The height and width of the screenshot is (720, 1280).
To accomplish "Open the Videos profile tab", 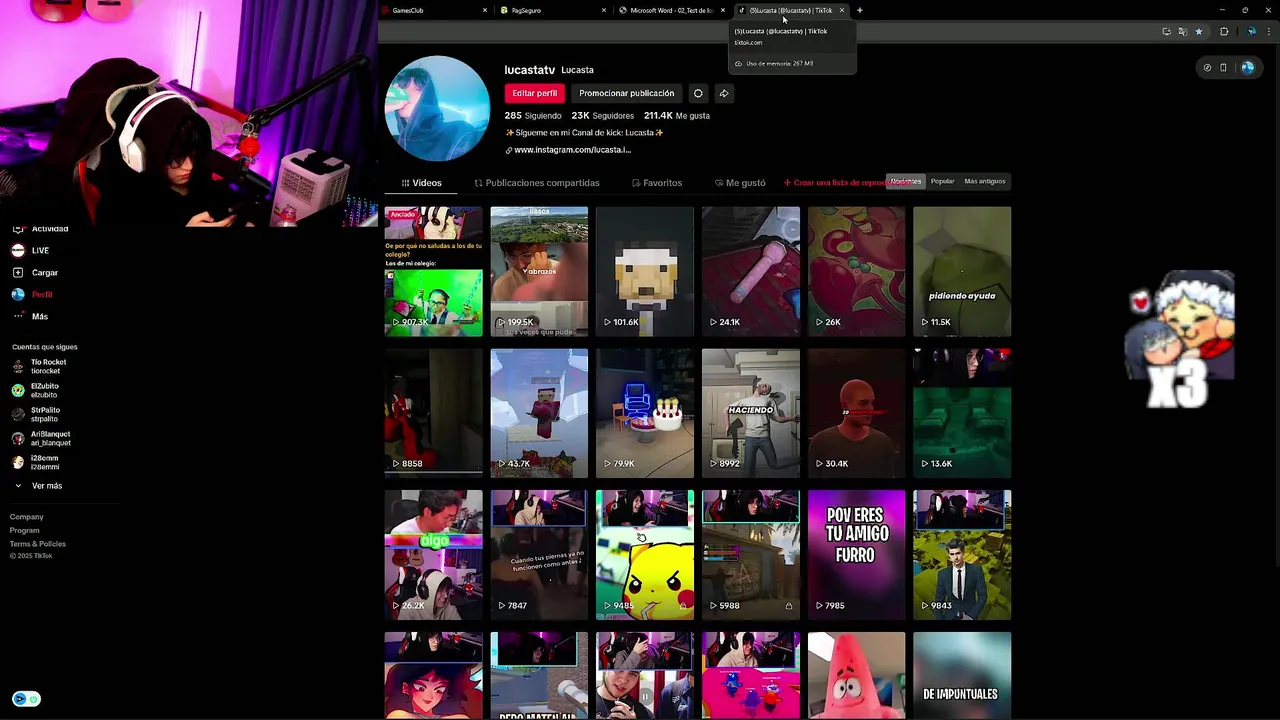I will click(421, 183).
